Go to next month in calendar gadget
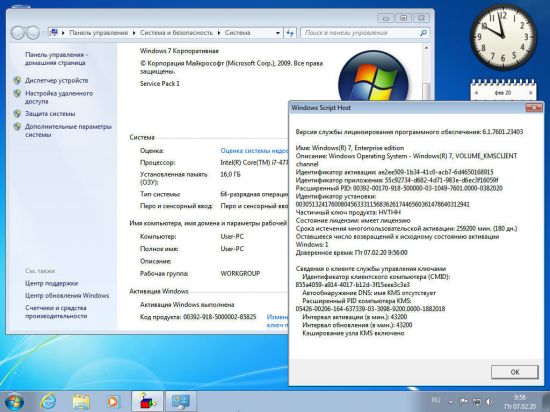550x412 pixels. [531, 93]
